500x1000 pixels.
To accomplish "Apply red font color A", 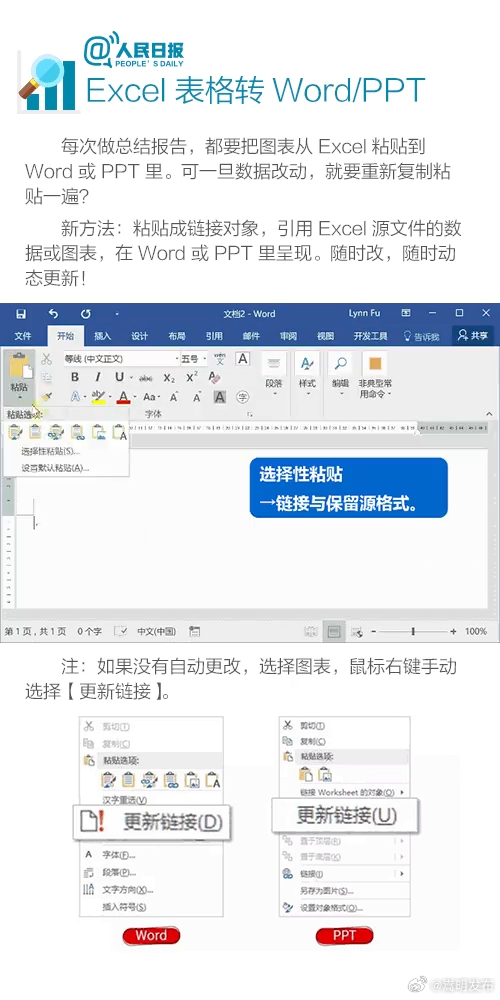I will click(x=123, y=397).
